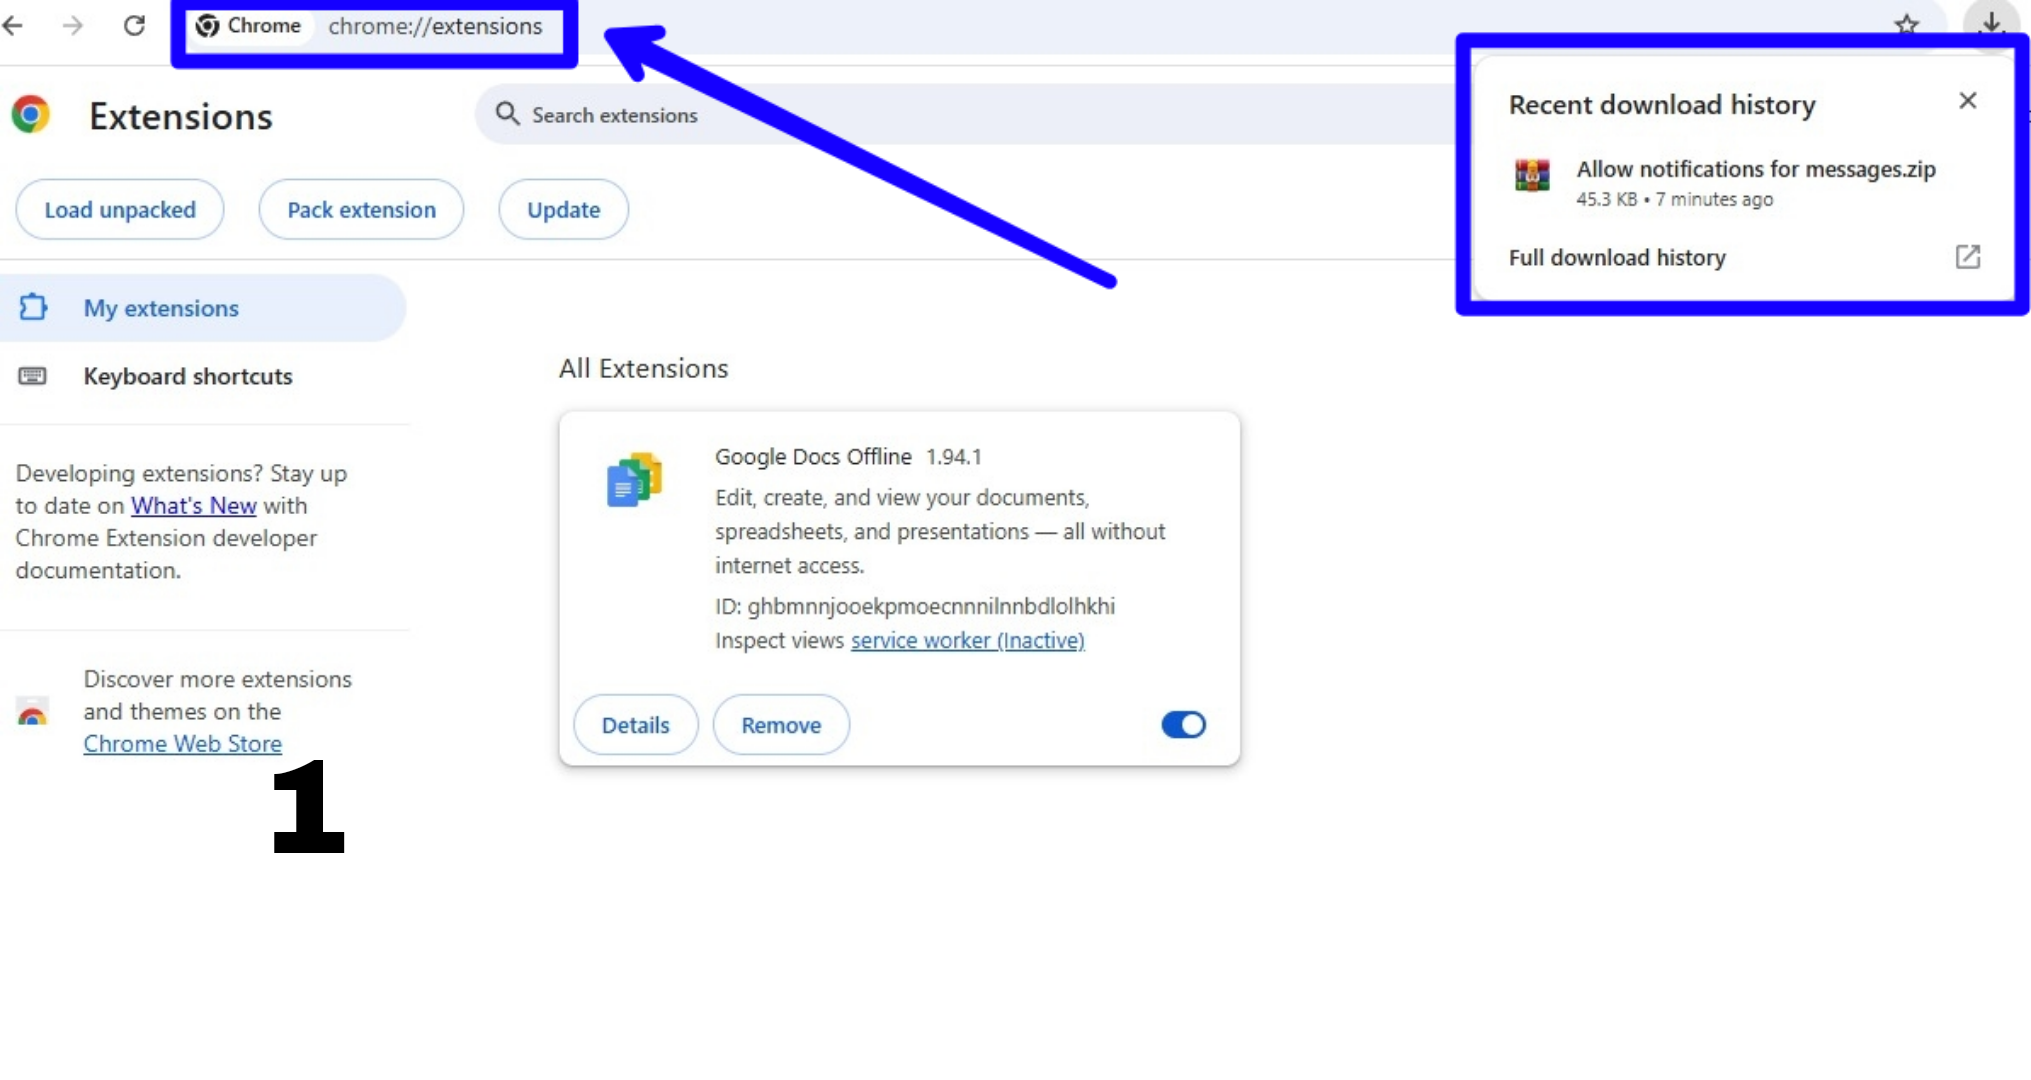Go back with the browser back arrow
Screen dimensions: 2031x1080
[x=14, y=25]
